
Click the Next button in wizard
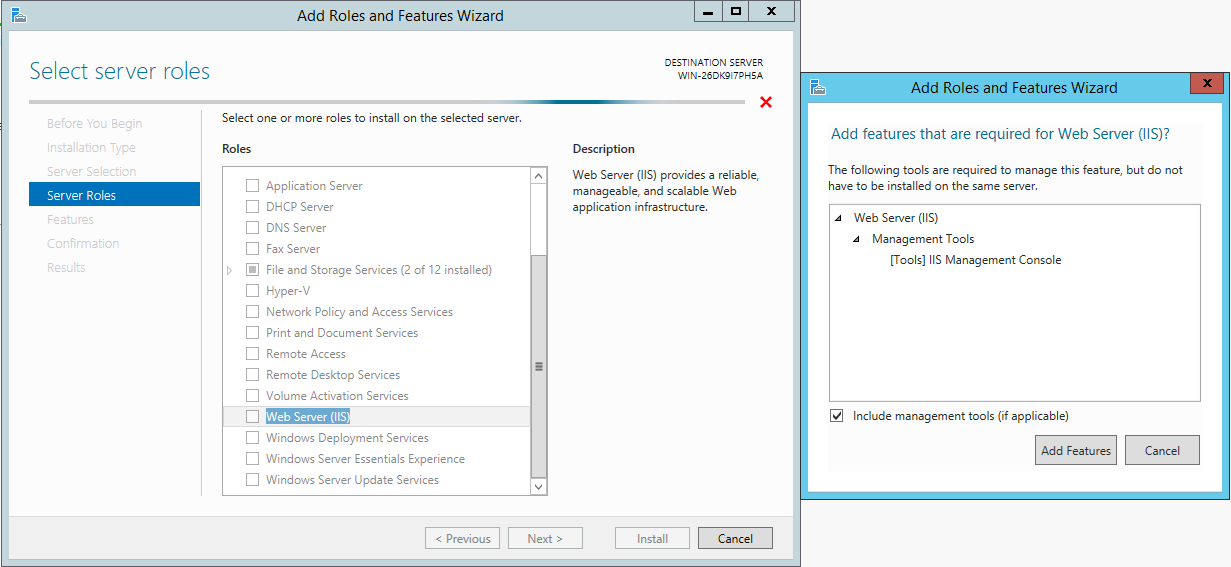point(545,538)
